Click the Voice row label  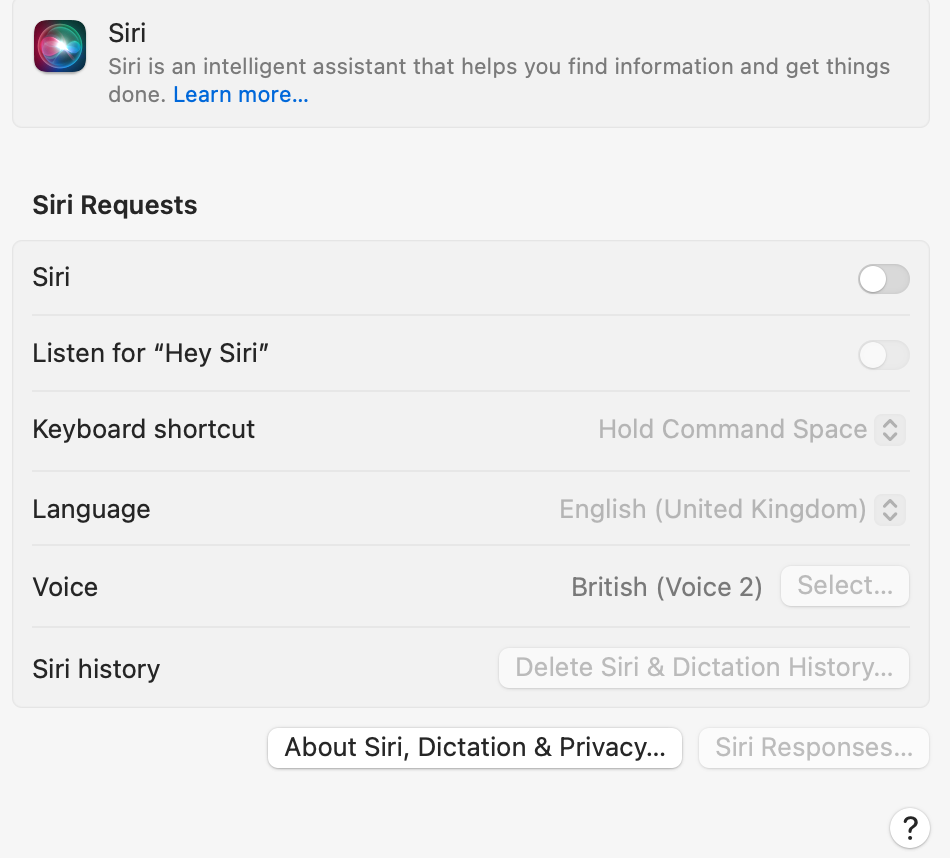coord(65,587)
